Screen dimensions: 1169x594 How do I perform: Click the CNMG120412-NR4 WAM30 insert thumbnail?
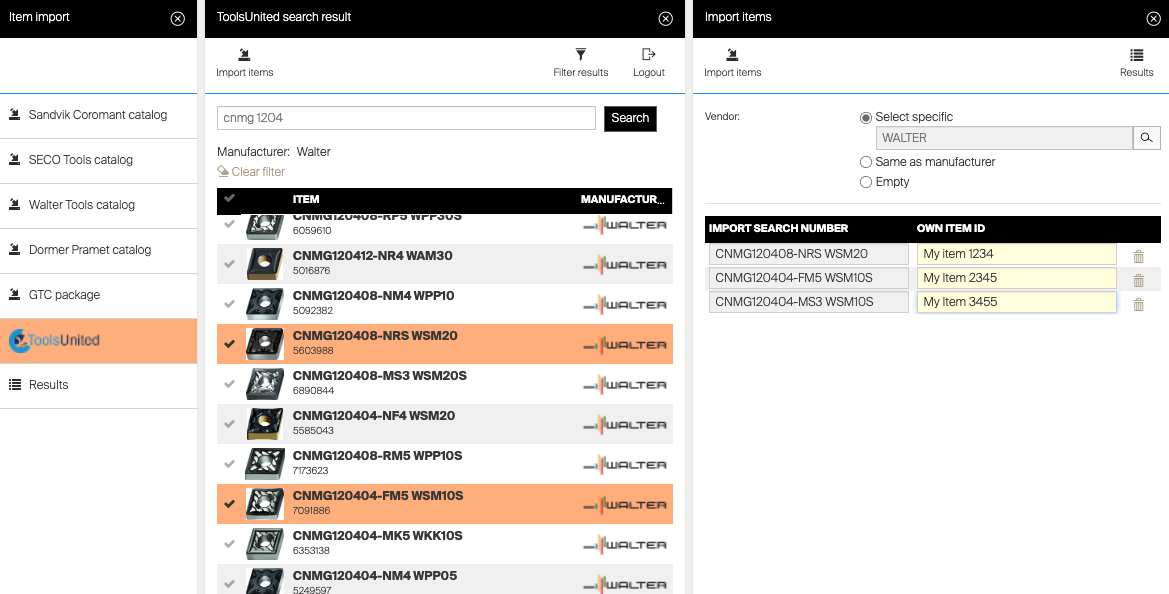click(264, 264)
